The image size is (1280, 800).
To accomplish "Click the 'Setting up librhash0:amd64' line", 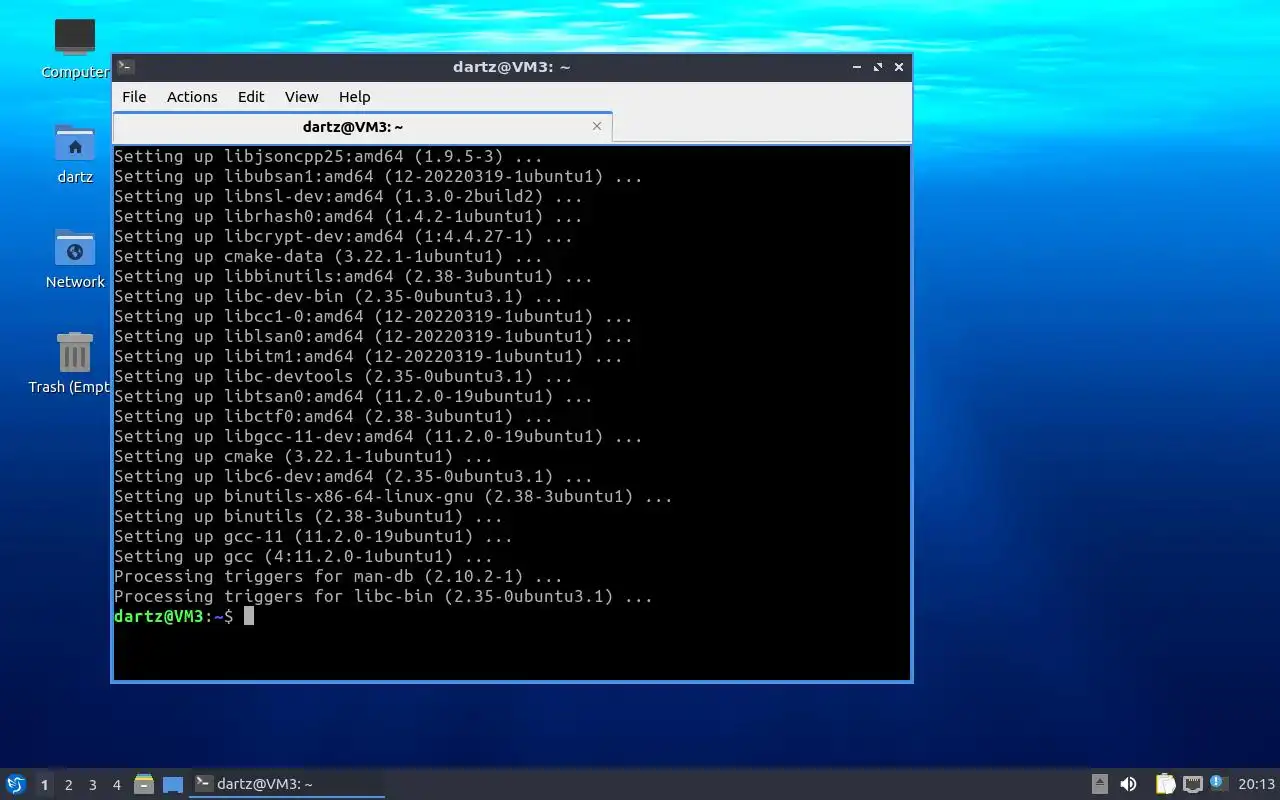I will pyautogui.click(x=348, y=216).
